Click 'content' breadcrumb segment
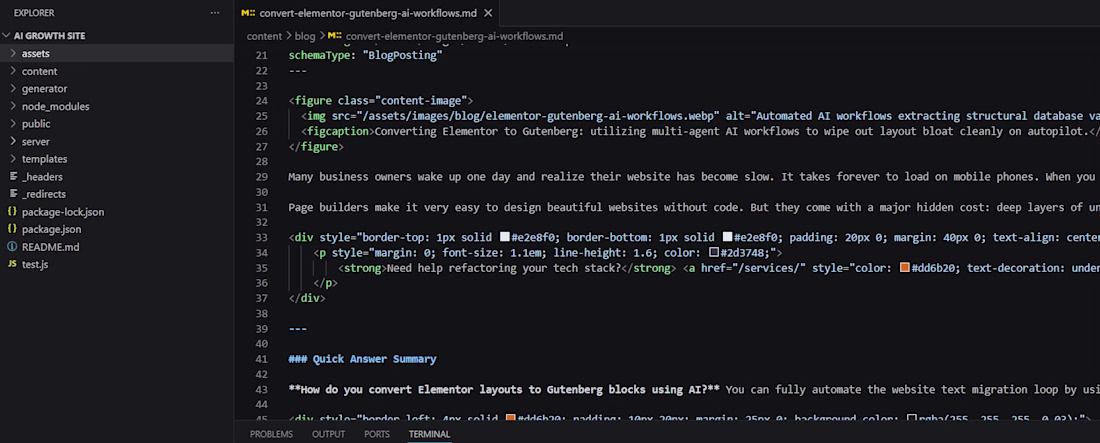 click(x=264, y=36)
